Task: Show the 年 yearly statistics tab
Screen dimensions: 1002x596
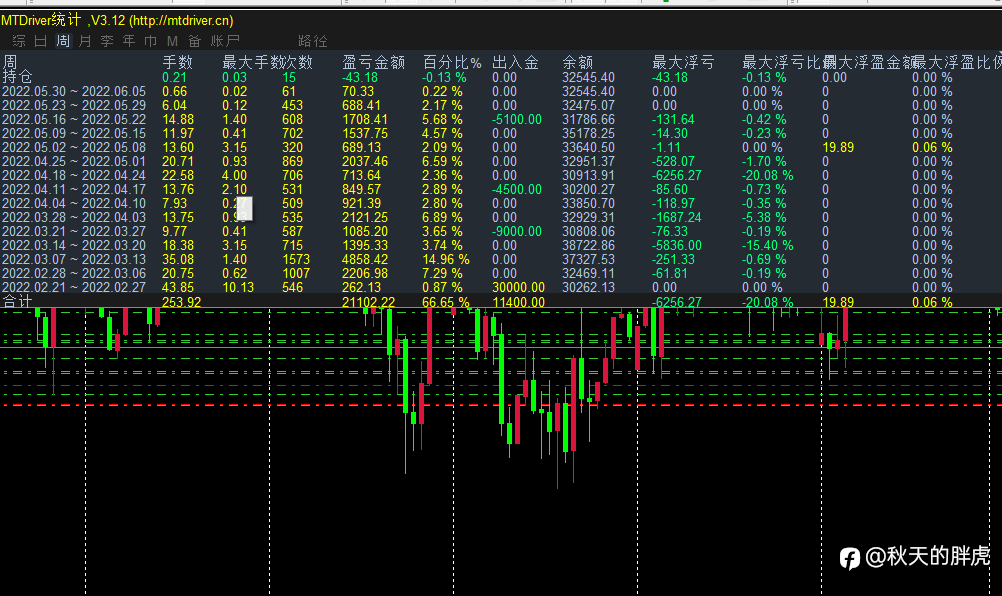Action: tap(129, 41)
